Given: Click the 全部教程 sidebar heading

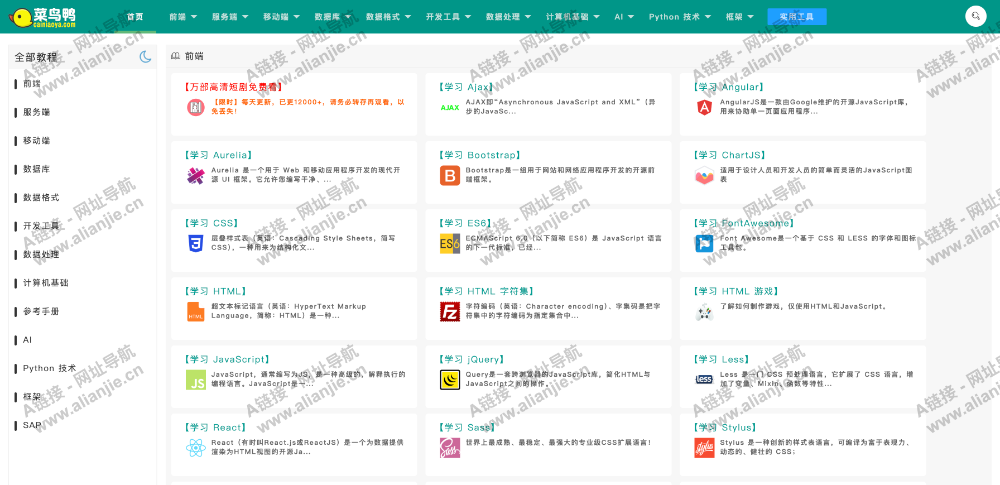Looking at the screenshot, I should 36,57.
